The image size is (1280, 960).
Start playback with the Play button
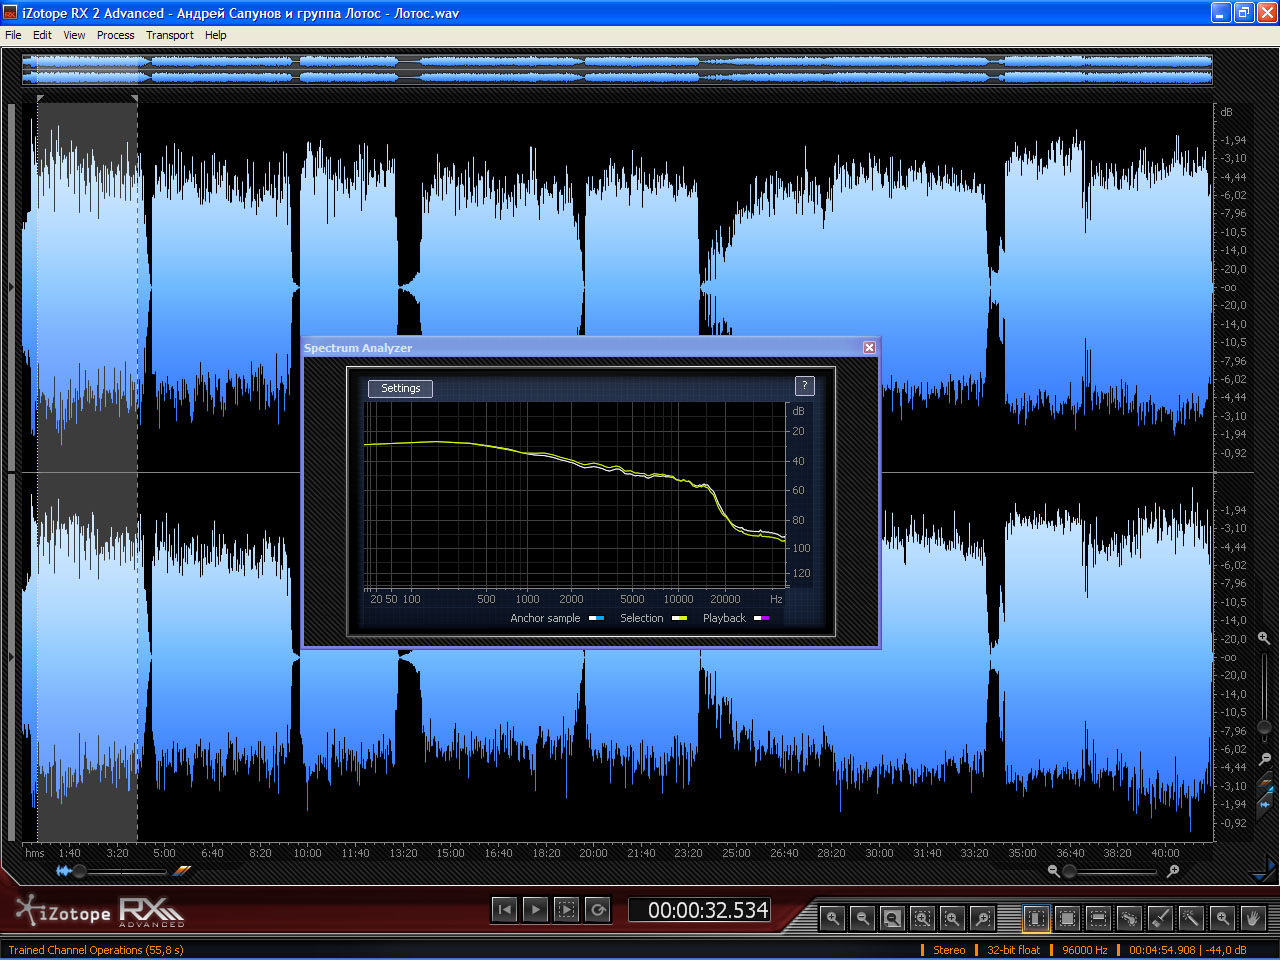[535, 909]
